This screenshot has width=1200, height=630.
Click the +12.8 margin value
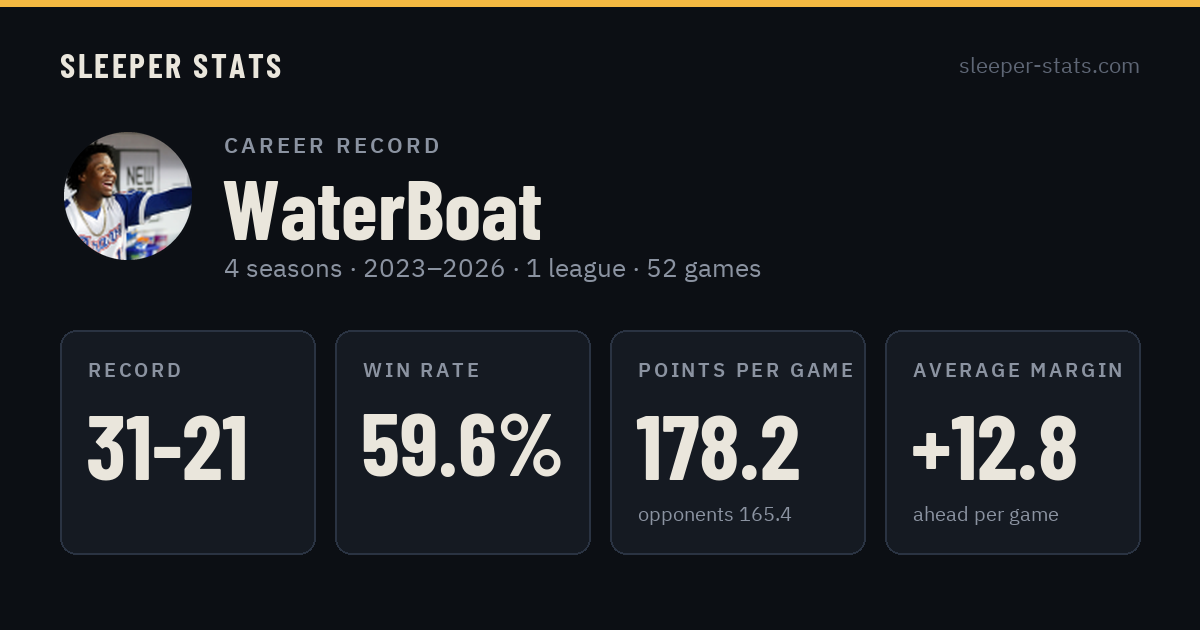[995, 448]
